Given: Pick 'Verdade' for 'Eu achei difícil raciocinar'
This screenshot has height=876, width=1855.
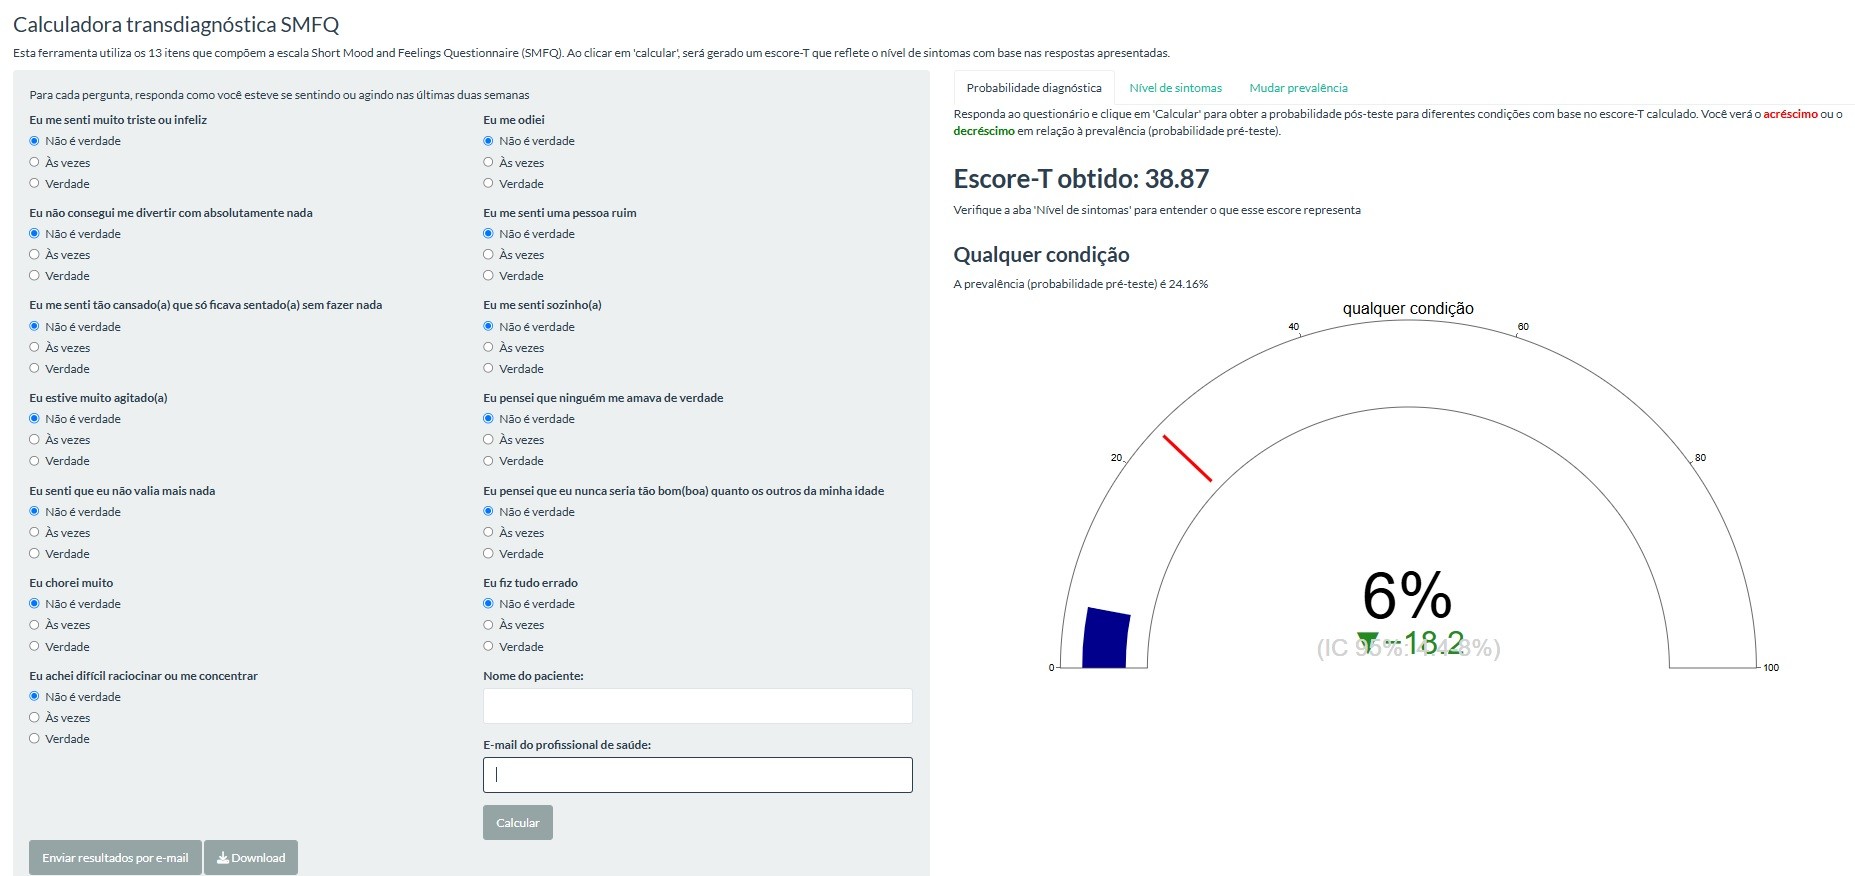Looking at the screenshot, I should pos(35,738).
